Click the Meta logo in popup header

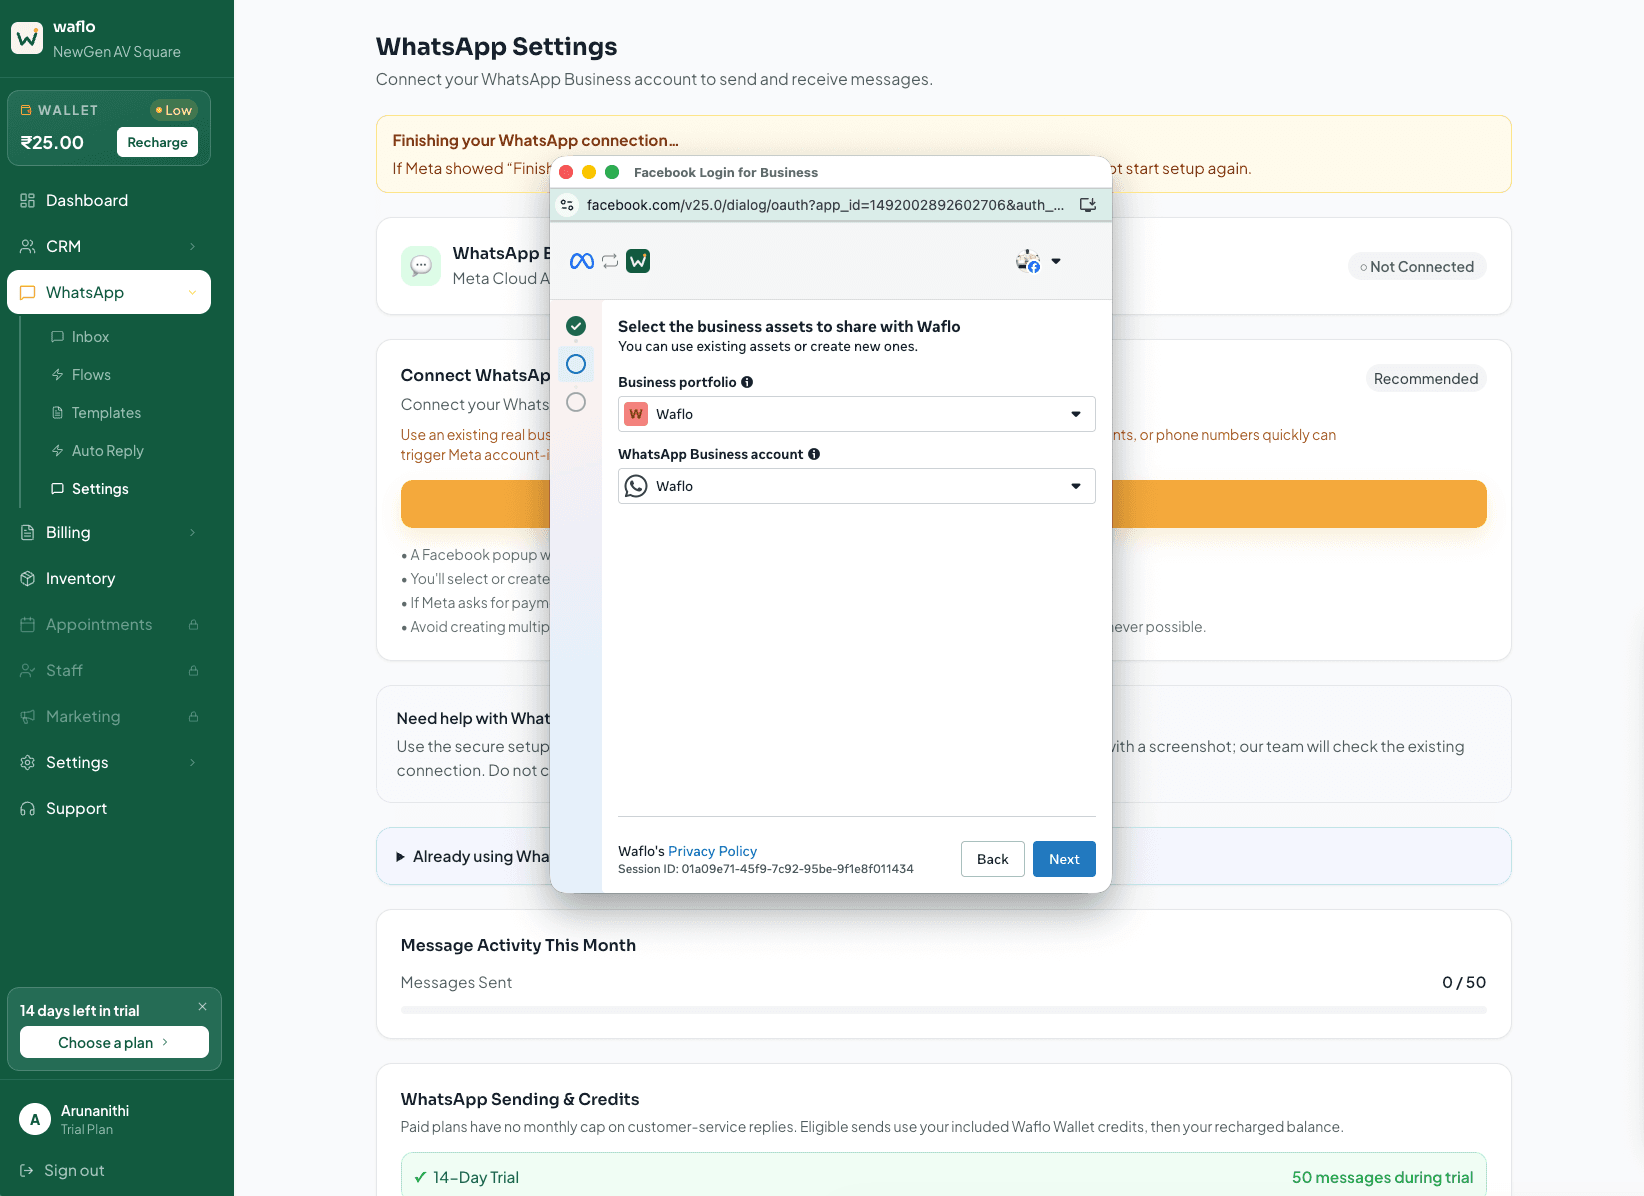582,261
